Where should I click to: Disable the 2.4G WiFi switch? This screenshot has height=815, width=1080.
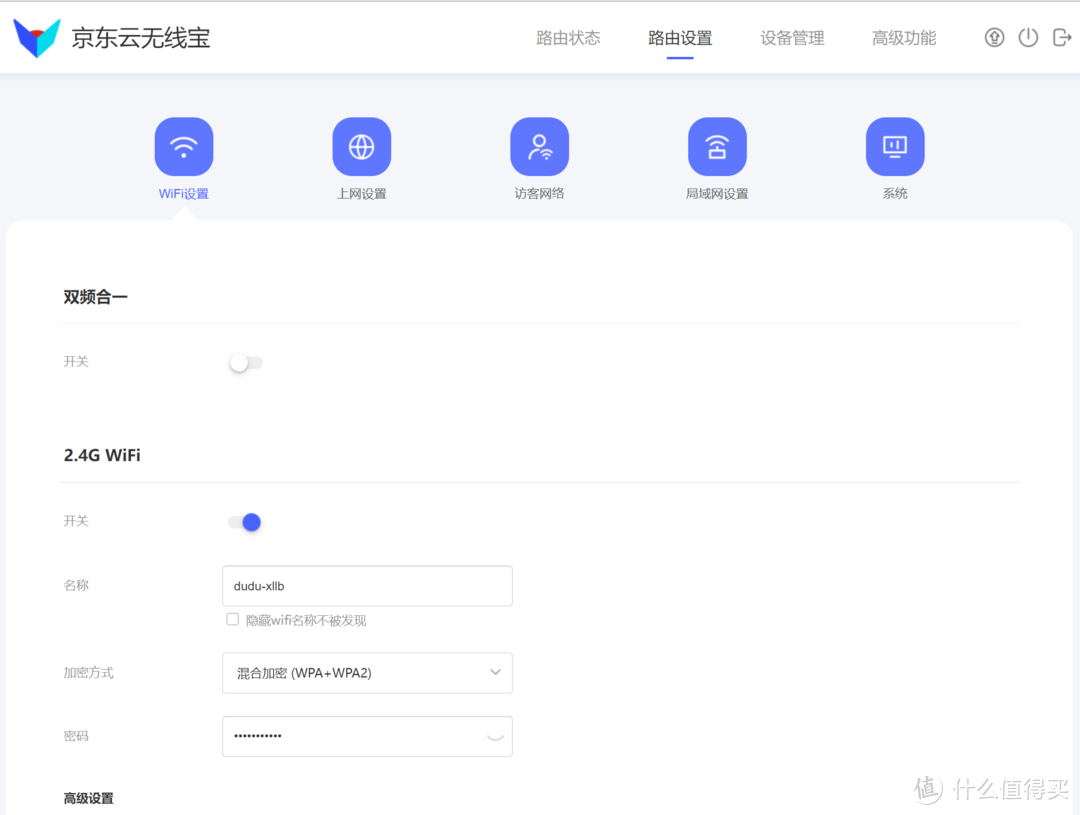coord(244,521)
